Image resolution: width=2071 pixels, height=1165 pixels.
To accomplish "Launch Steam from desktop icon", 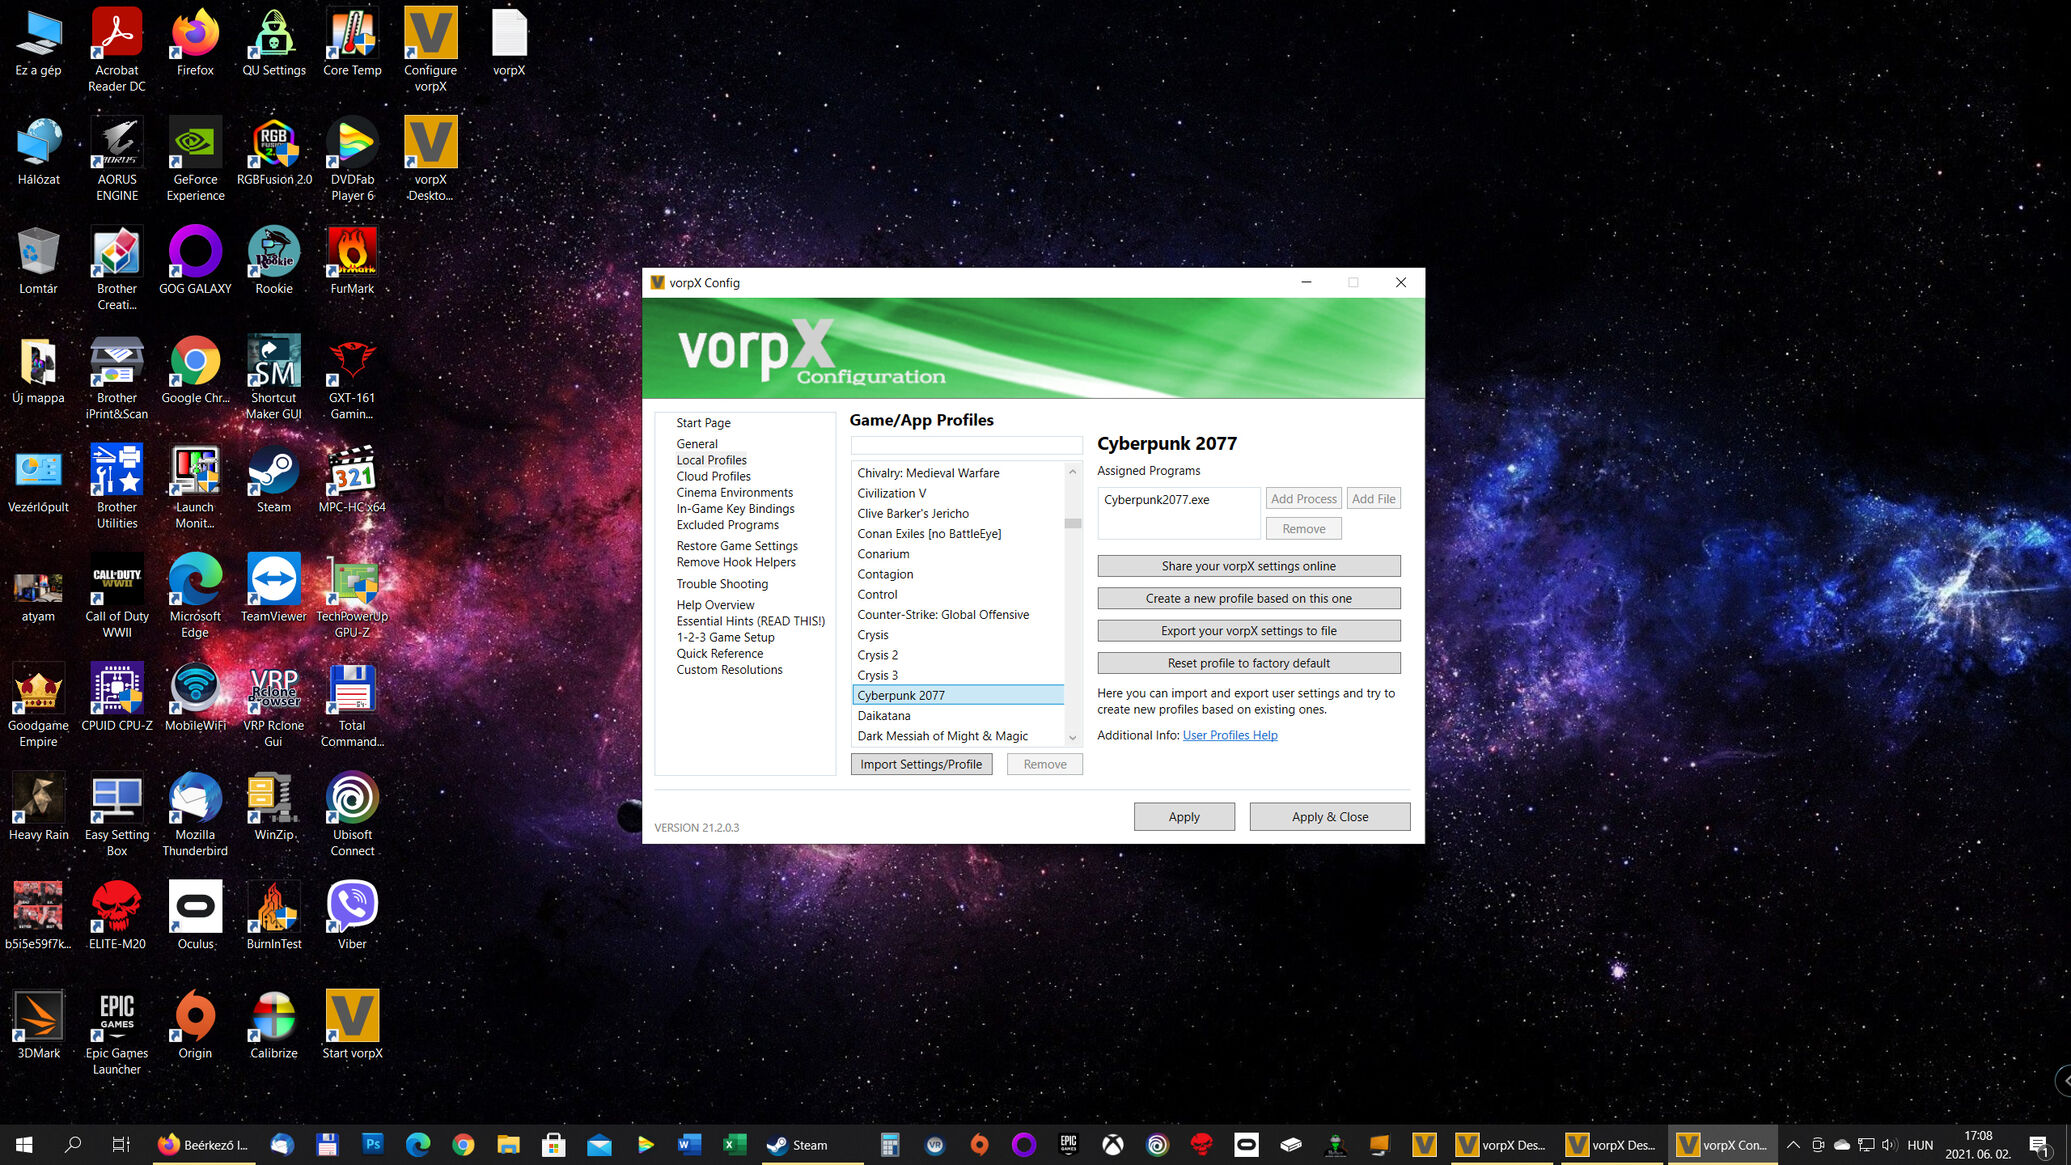I will [x=273, y=479].
